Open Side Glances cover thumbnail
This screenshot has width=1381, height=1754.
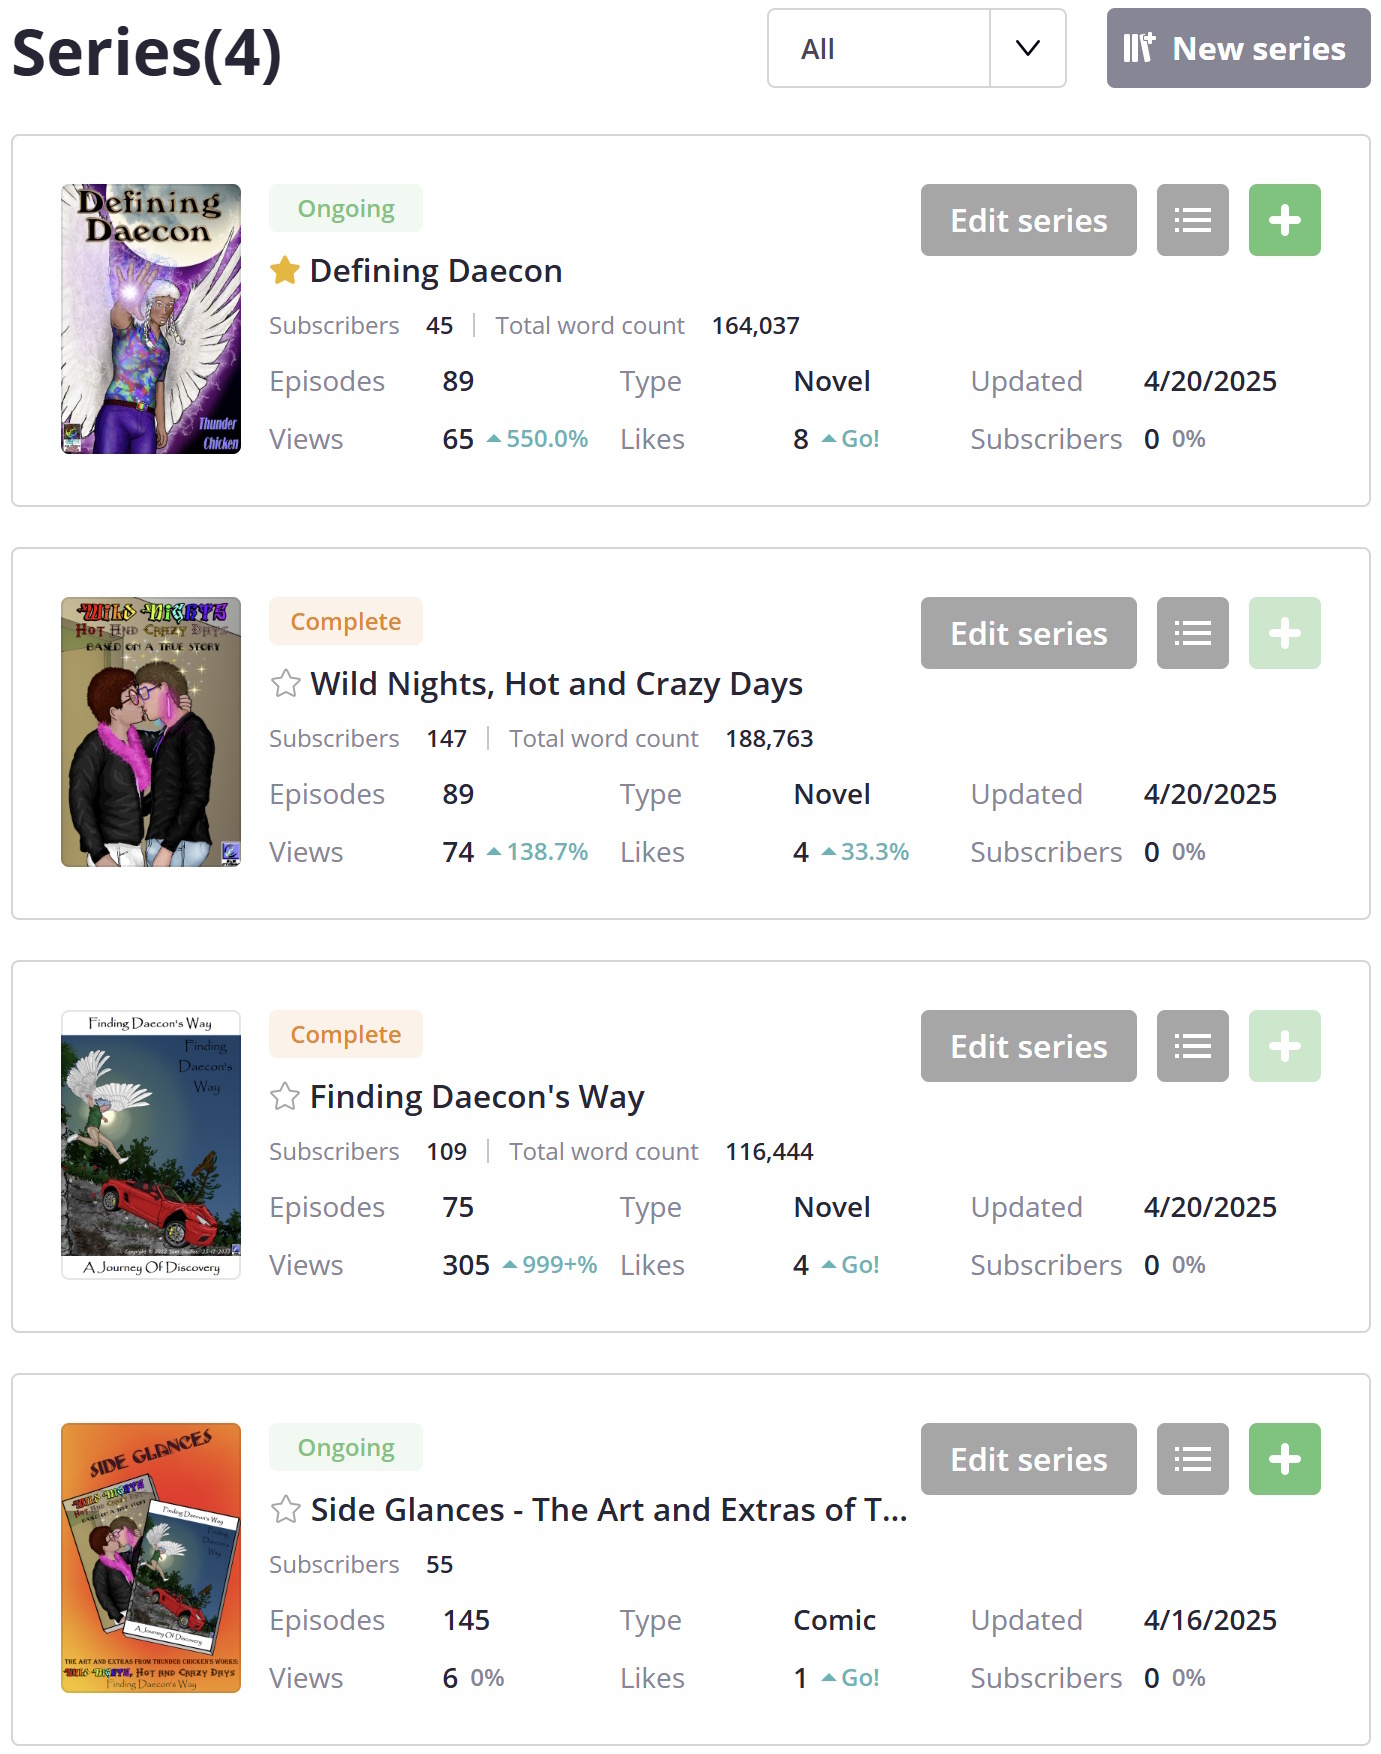[151, 1558]
